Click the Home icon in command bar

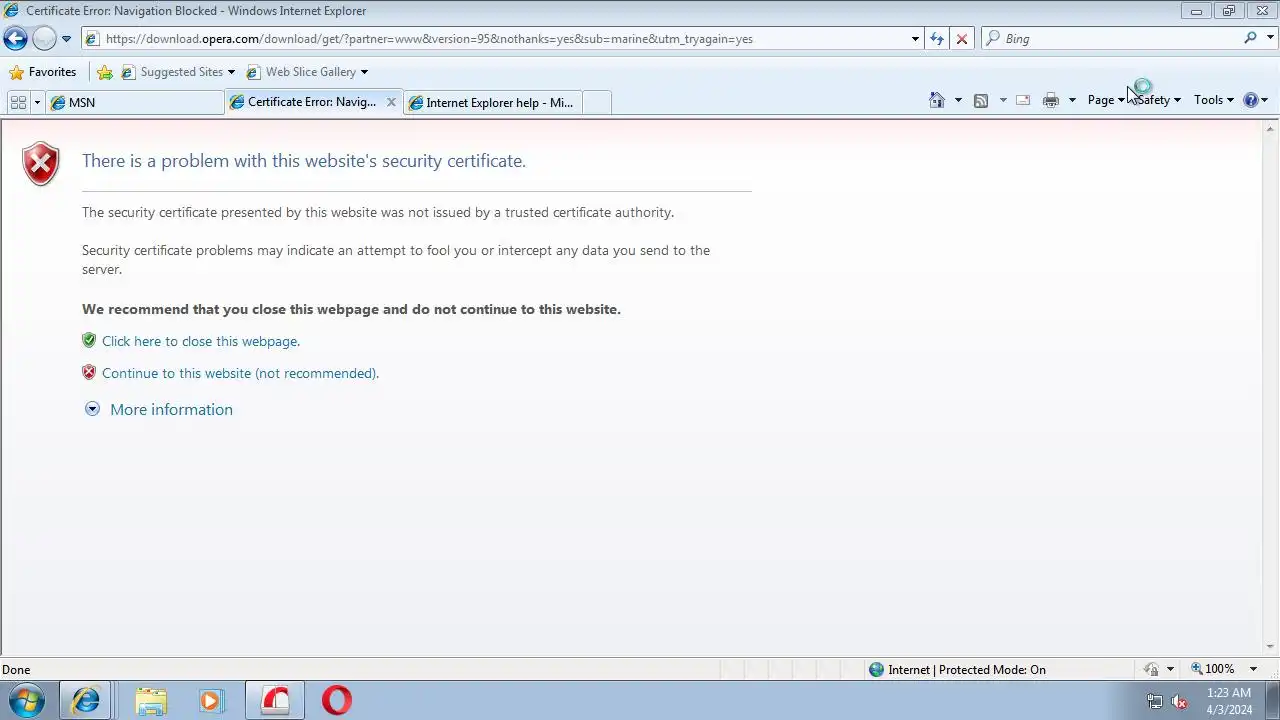(937, 100)
